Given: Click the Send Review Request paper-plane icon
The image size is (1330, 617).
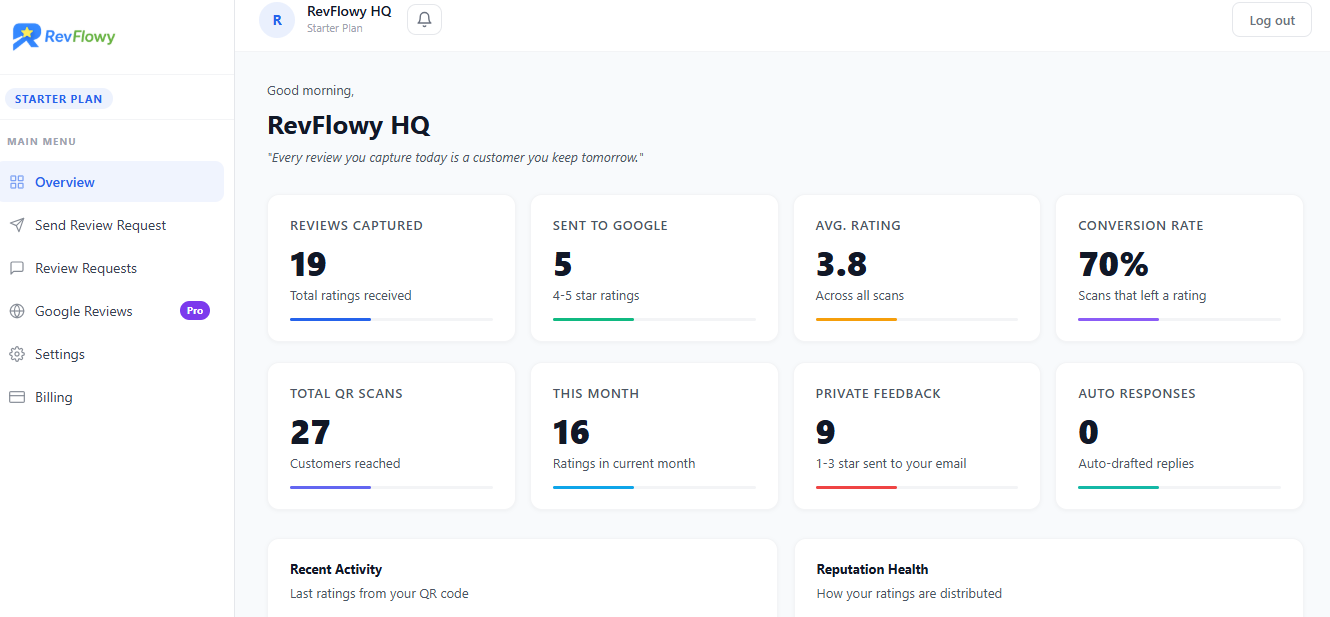Looking at the screenshot, I should click(x=16, y=225).
